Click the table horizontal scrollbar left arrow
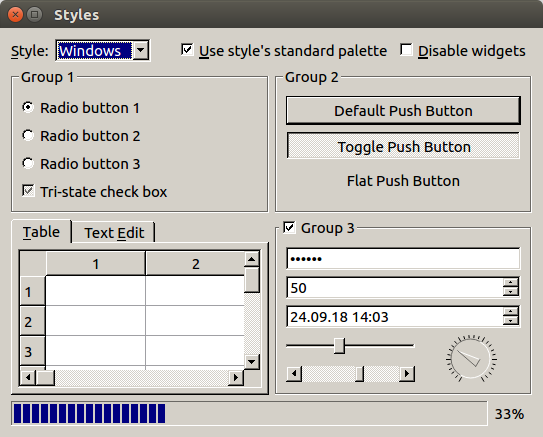 28,377
